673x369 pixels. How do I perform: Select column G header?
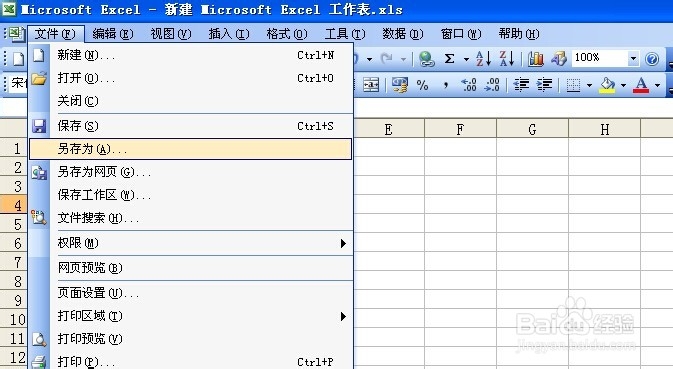(532, 129)
